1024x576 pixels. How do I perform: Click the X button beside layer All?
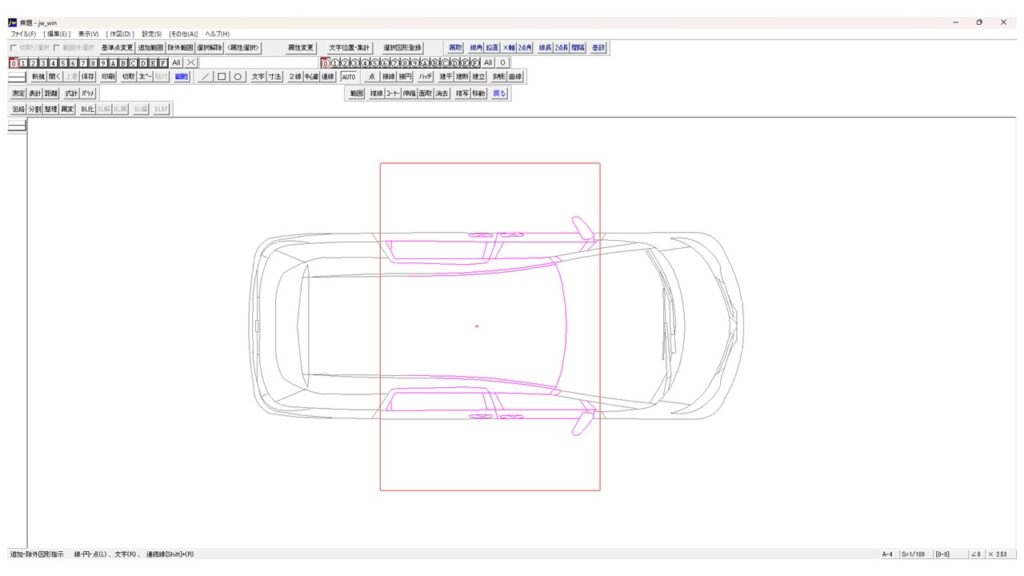pyautogui.click(x=191, y=62)
